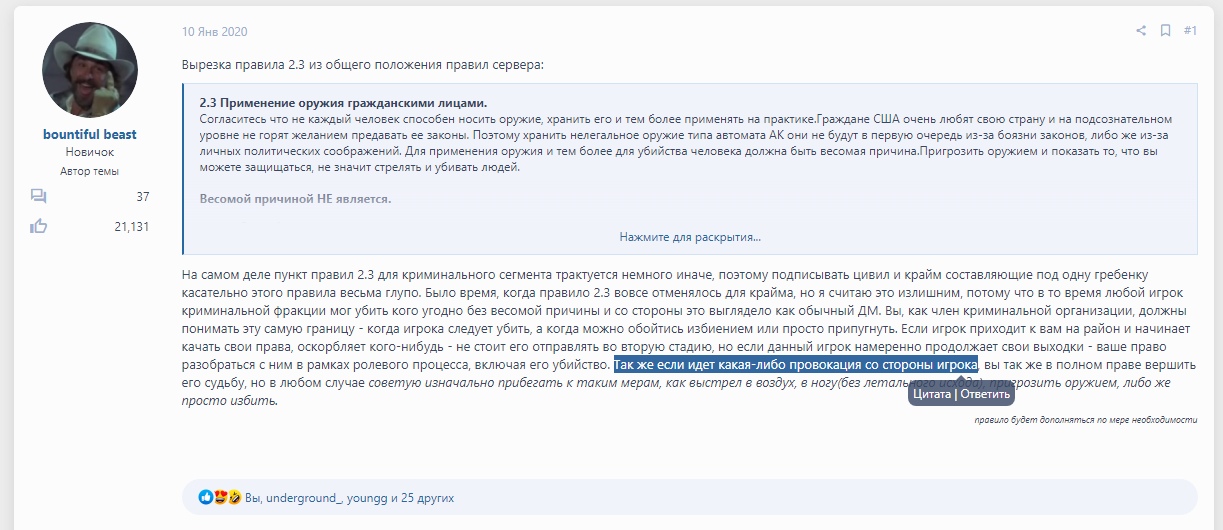The image size is (1223, 530).
Task: Click the post date 10 Янв 2020
Action: [214, 32]
